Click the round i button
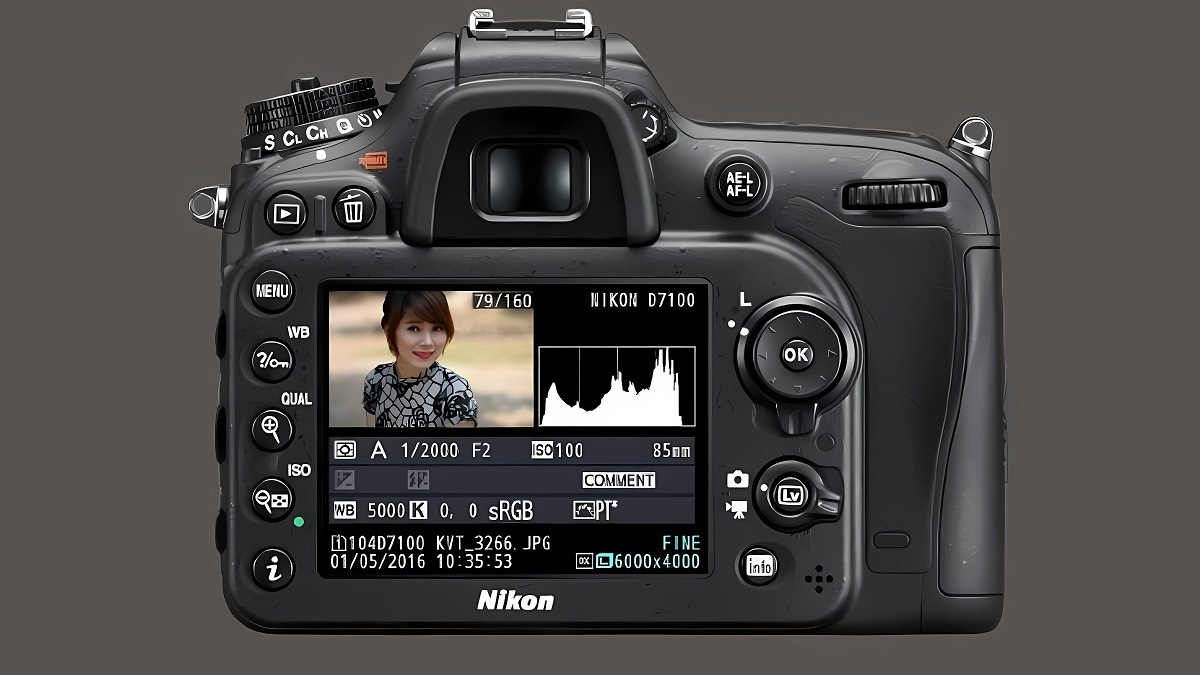Image resolution: width=1200 pixels, height=675 pixels. (273, 568)
